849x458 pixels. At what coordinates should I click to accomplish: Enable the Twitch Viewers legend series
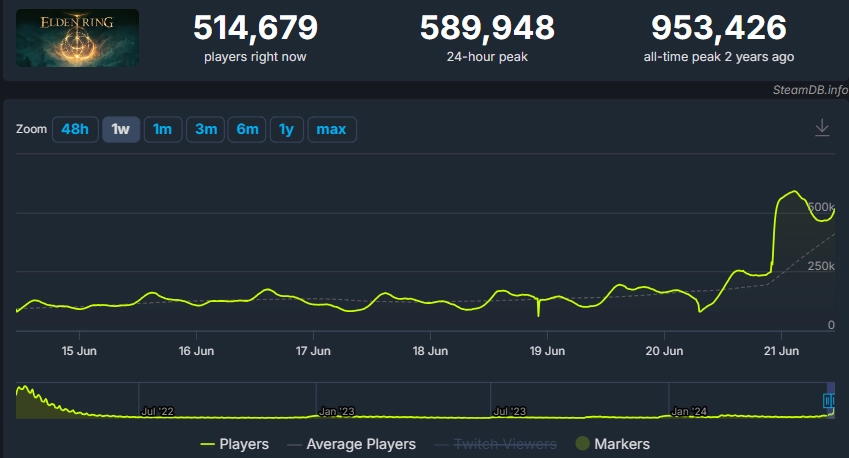click(496, 444)
